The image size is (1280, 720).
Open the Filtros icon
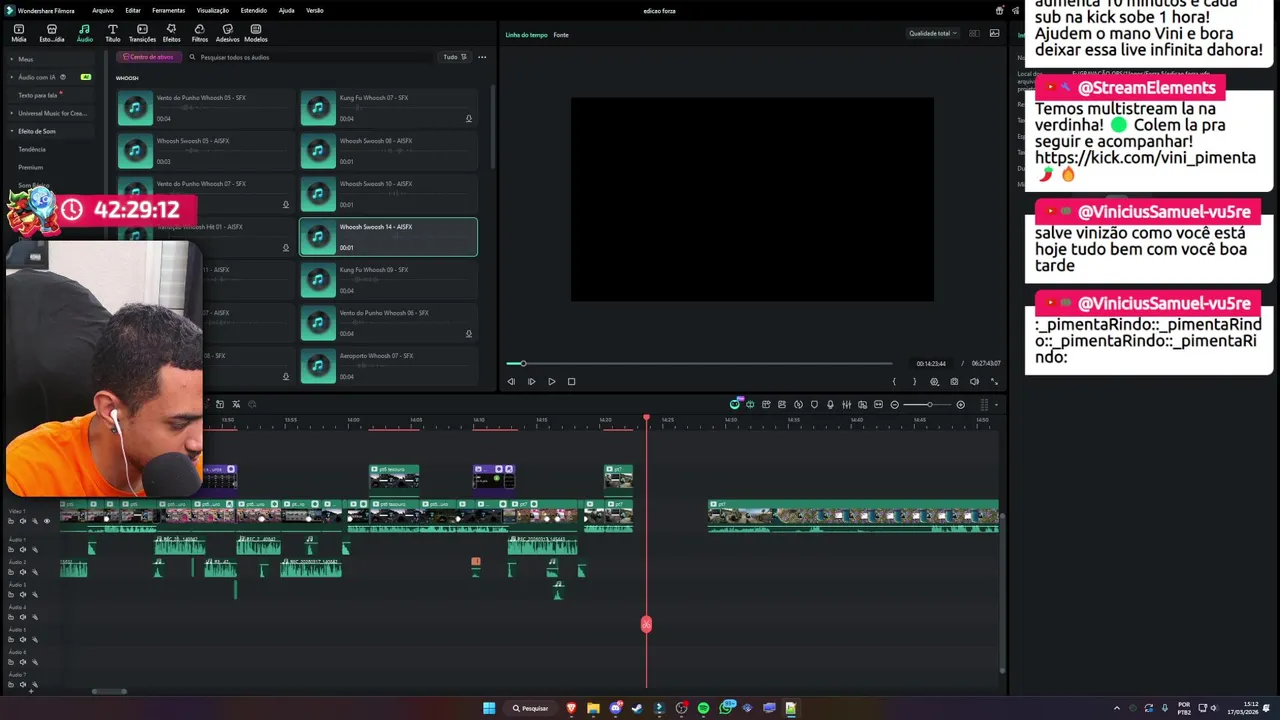(199, 33)
